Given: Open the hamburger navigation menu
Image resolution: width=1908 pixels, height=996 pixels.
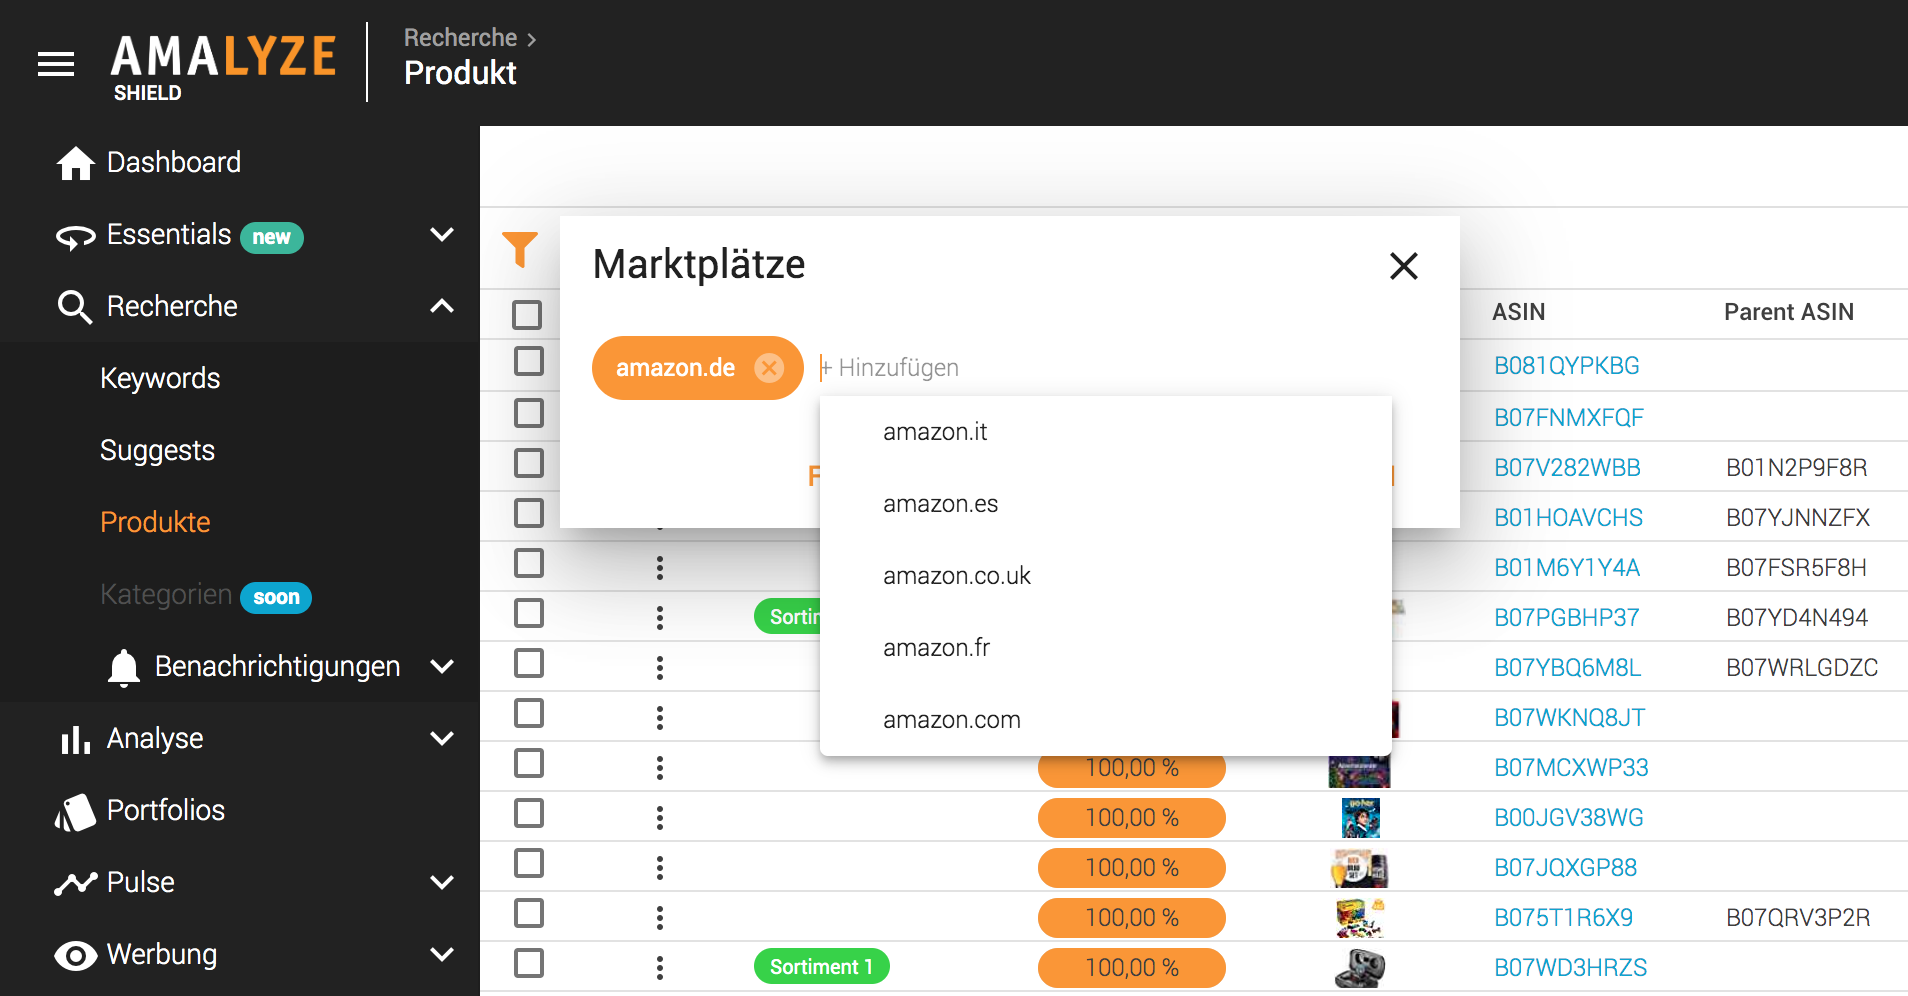Looking at the screenshot, I should pyautogui.click(x=56, y=64).
